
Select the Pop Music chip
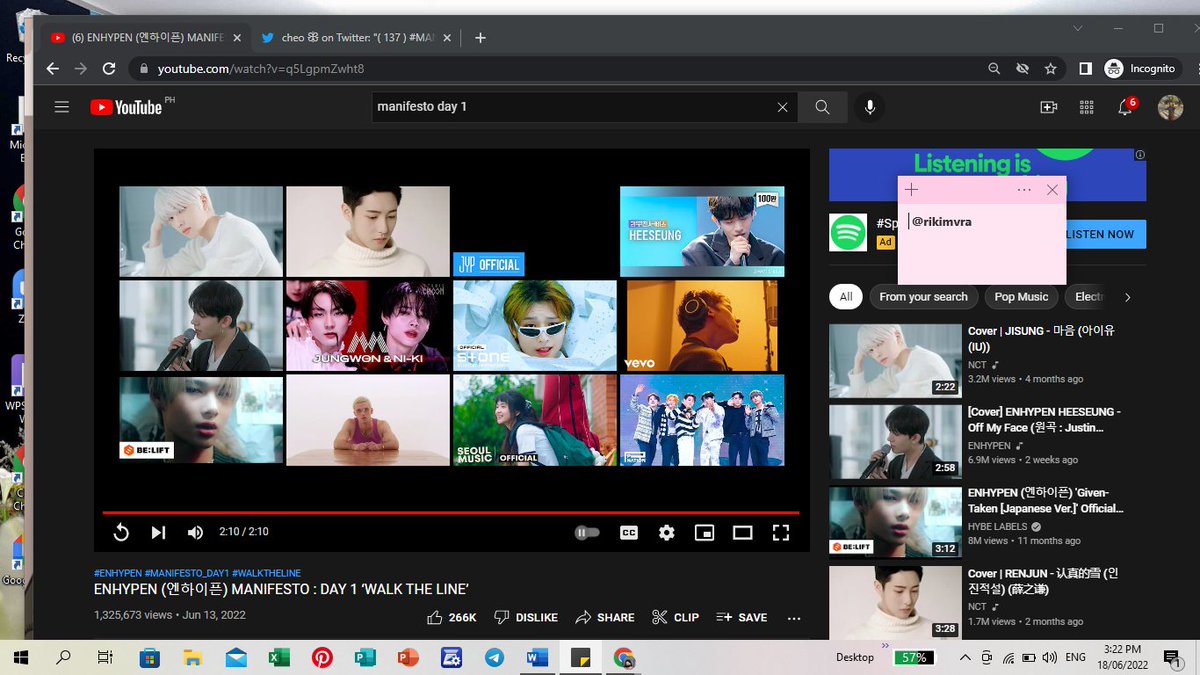pyautogui.click(x=1021, y=297)
